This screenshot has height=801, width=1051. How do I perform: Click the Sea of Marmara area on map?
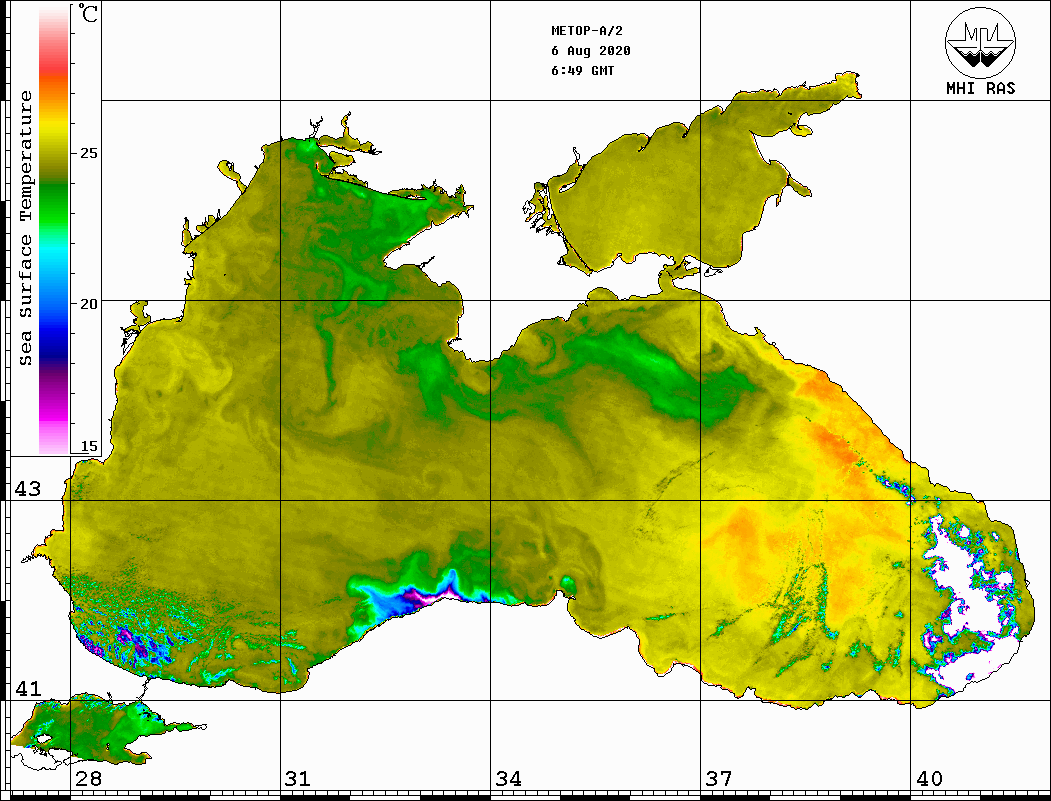94,731
